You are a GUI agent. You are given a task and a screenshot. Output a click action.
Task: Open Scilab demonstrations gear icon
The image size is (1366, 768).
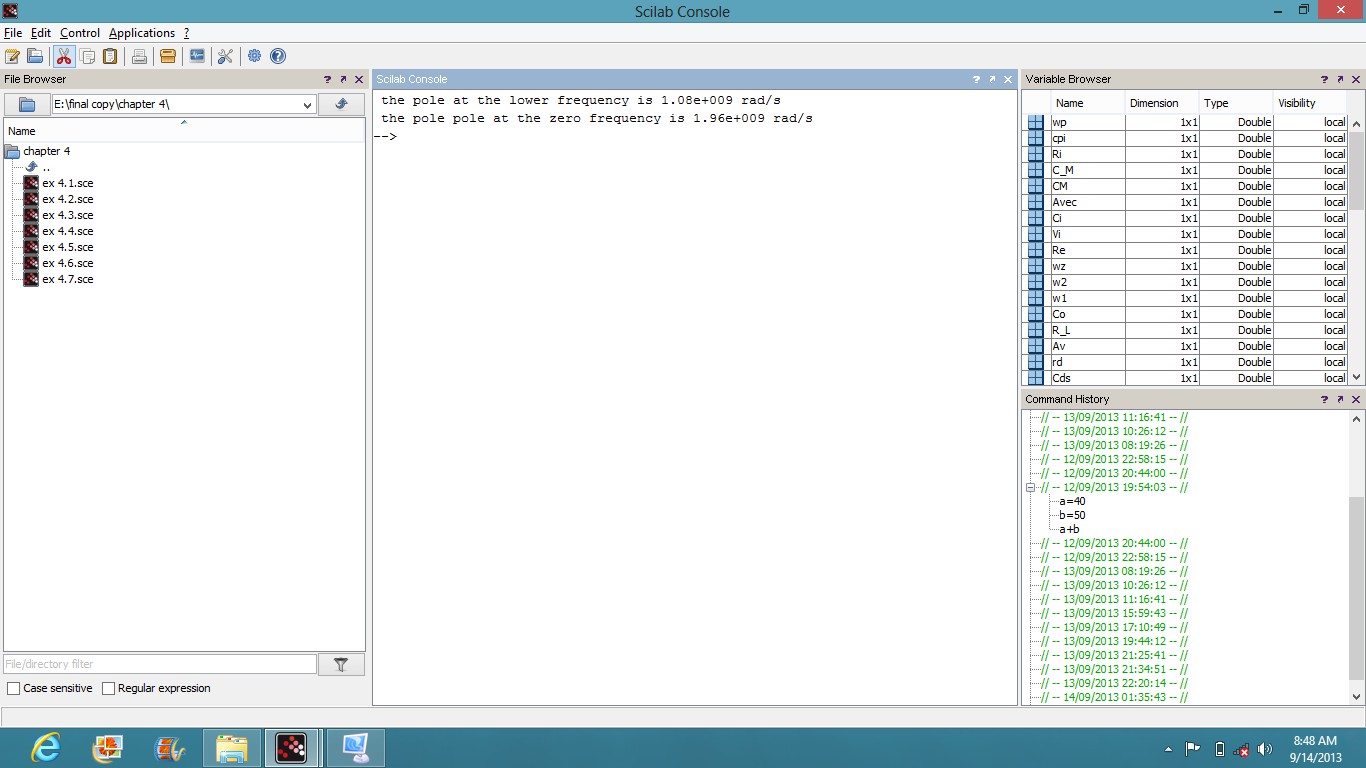255,56
